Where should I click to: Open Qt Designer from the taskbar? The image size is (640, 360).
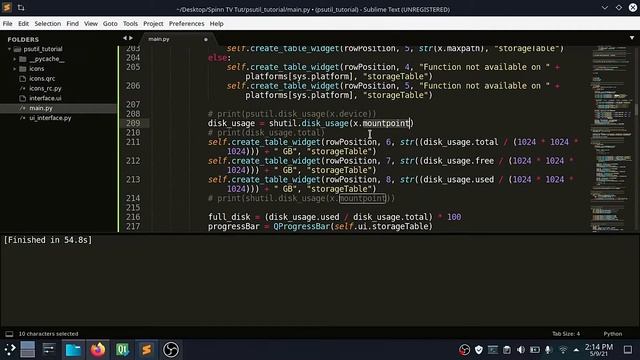[122, 350]
